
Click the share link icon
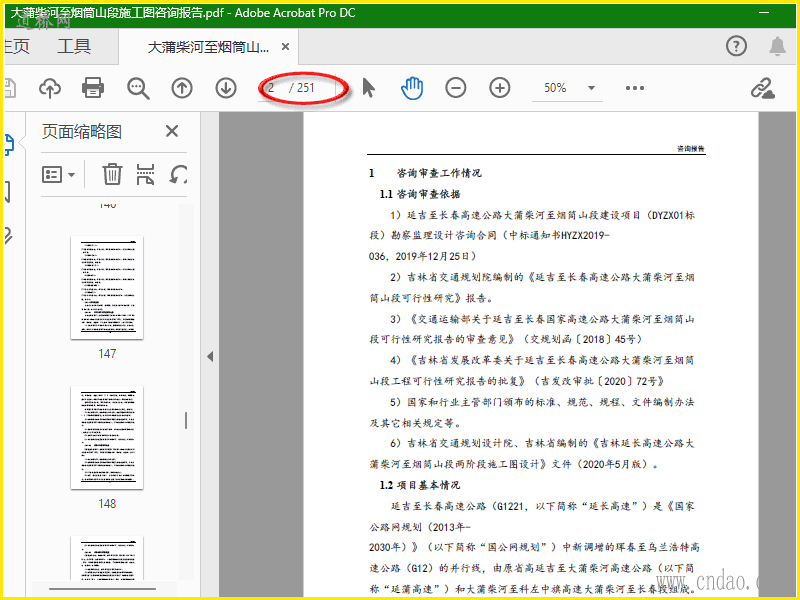pos(763,88)
